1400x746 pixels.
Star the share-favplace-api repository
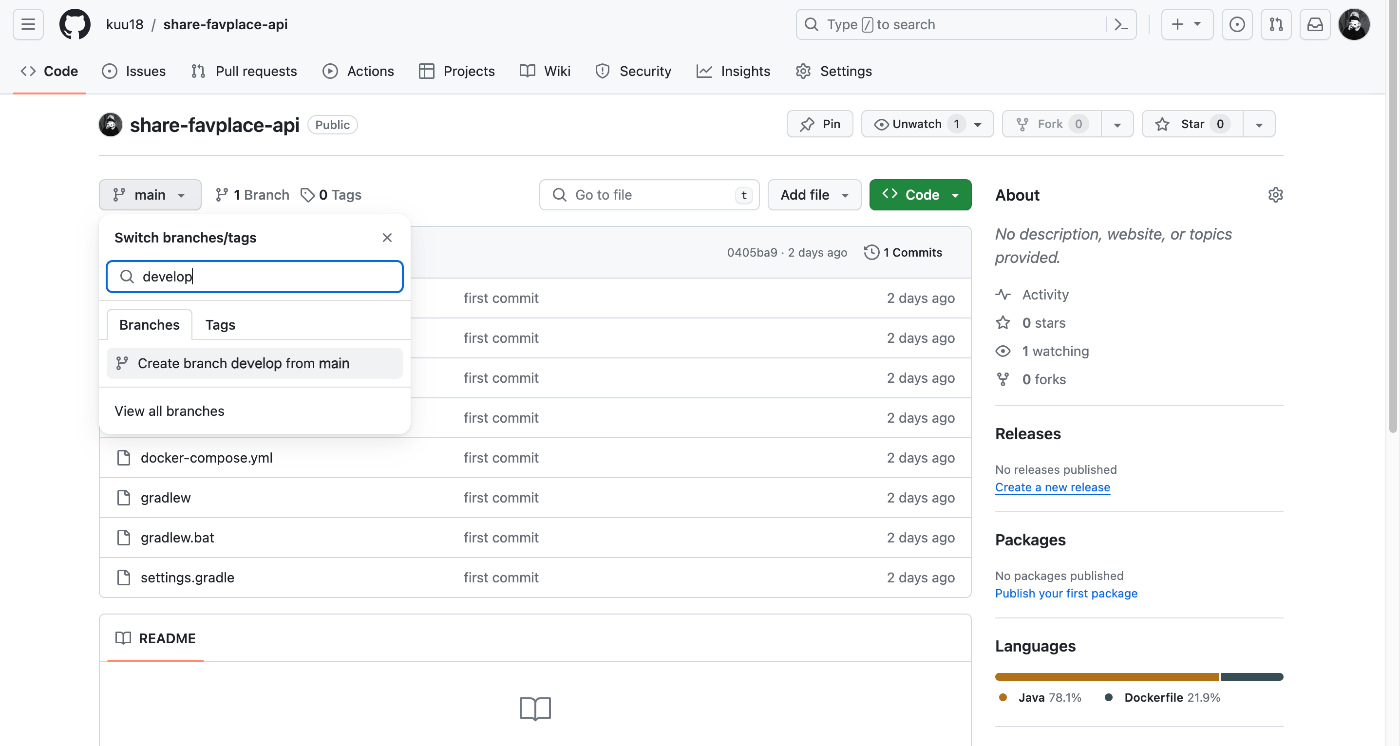pyautogui.click(x=1192, y=124)
